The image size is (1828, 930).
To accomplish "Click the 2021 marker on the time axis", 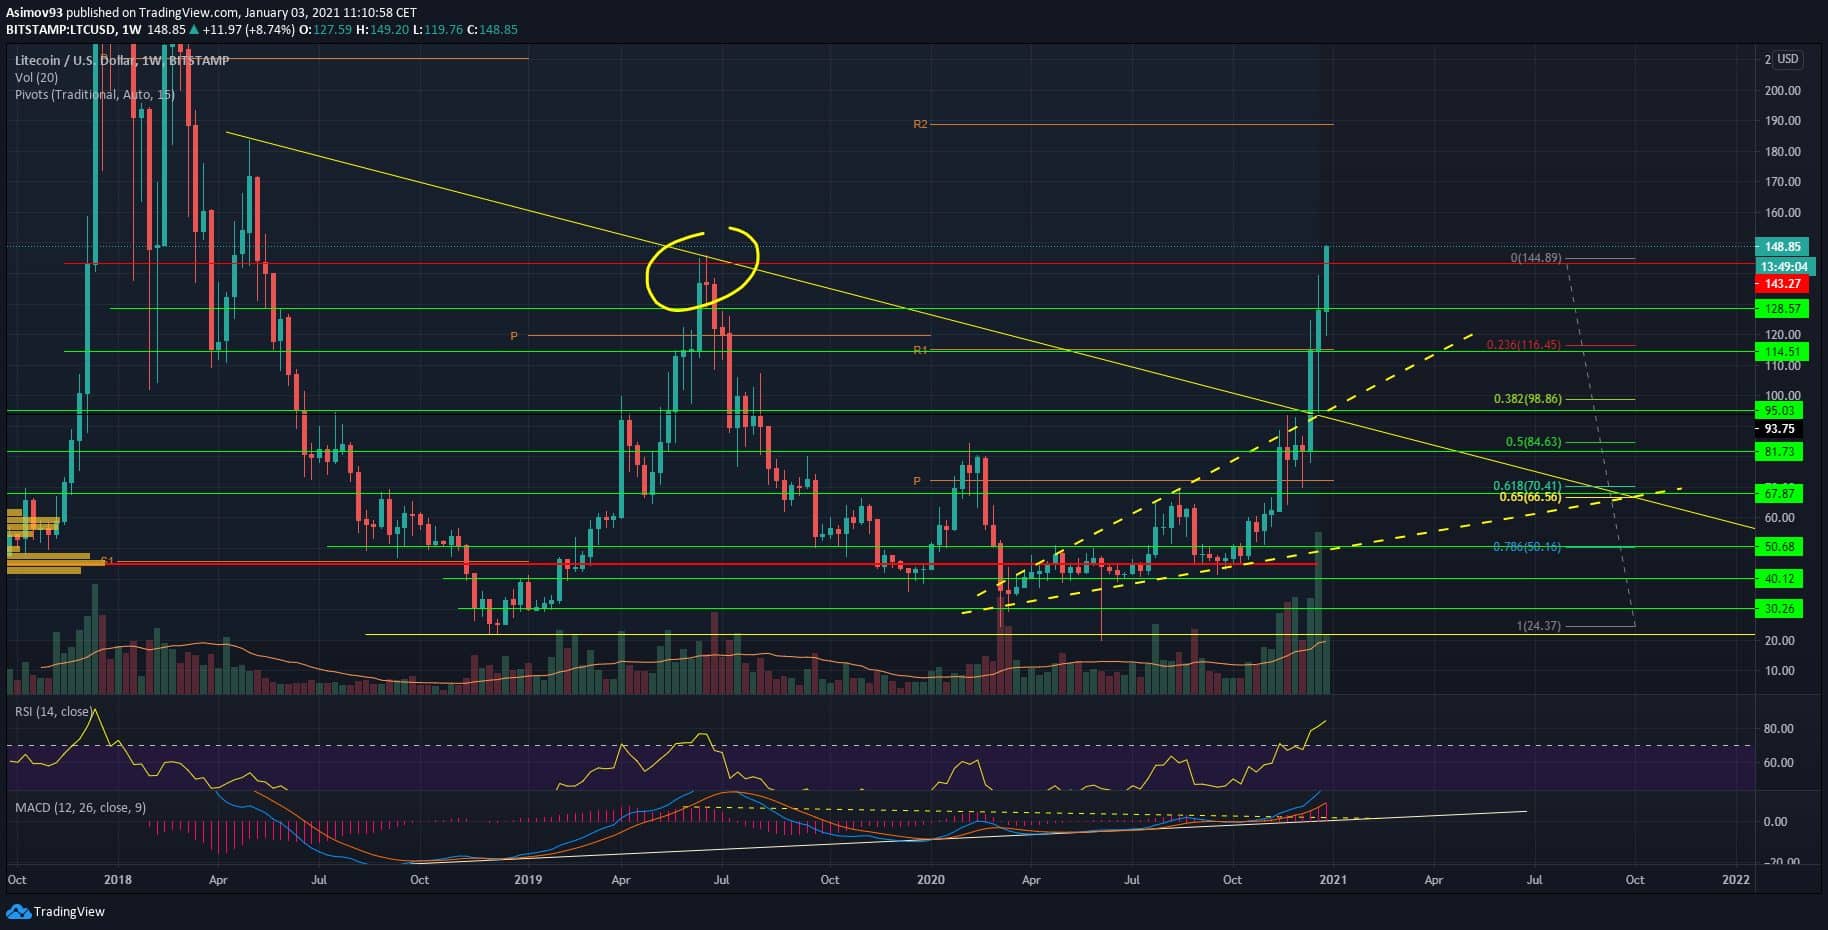I will click(1333, 880).
